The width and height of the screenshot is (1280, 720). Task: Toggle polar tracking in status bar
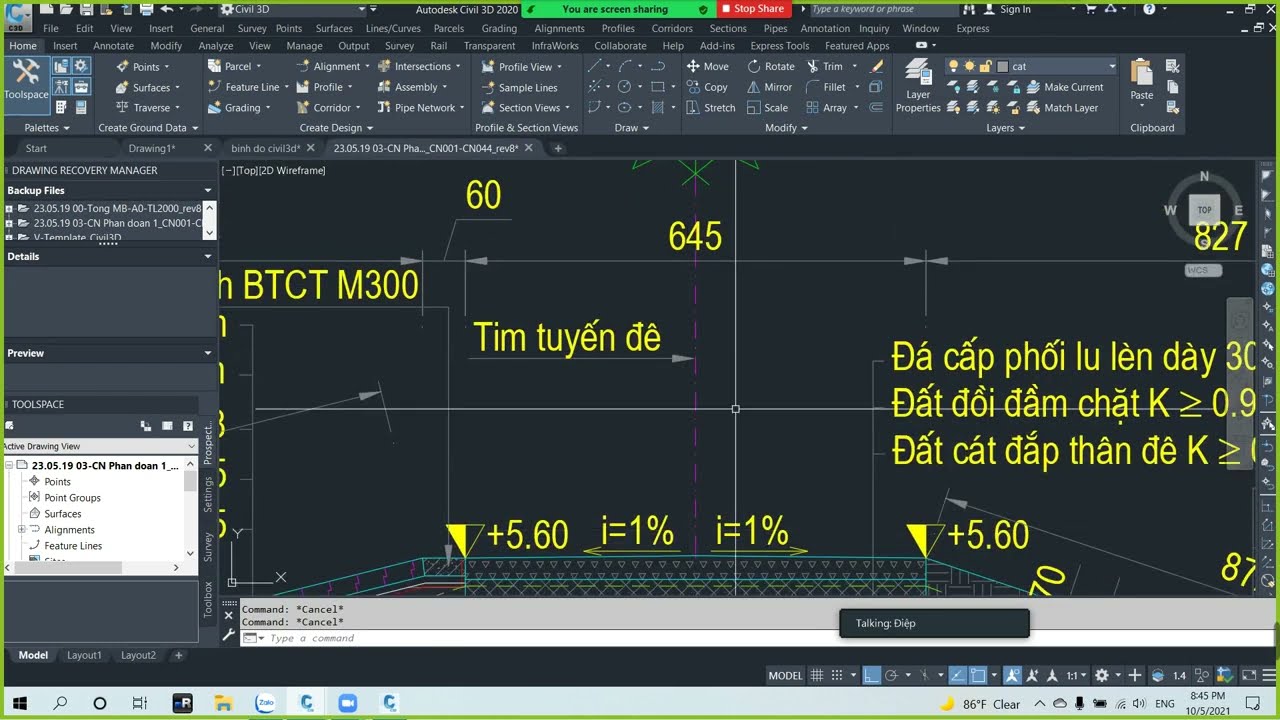pyautogui.click(x=892, y=675)
